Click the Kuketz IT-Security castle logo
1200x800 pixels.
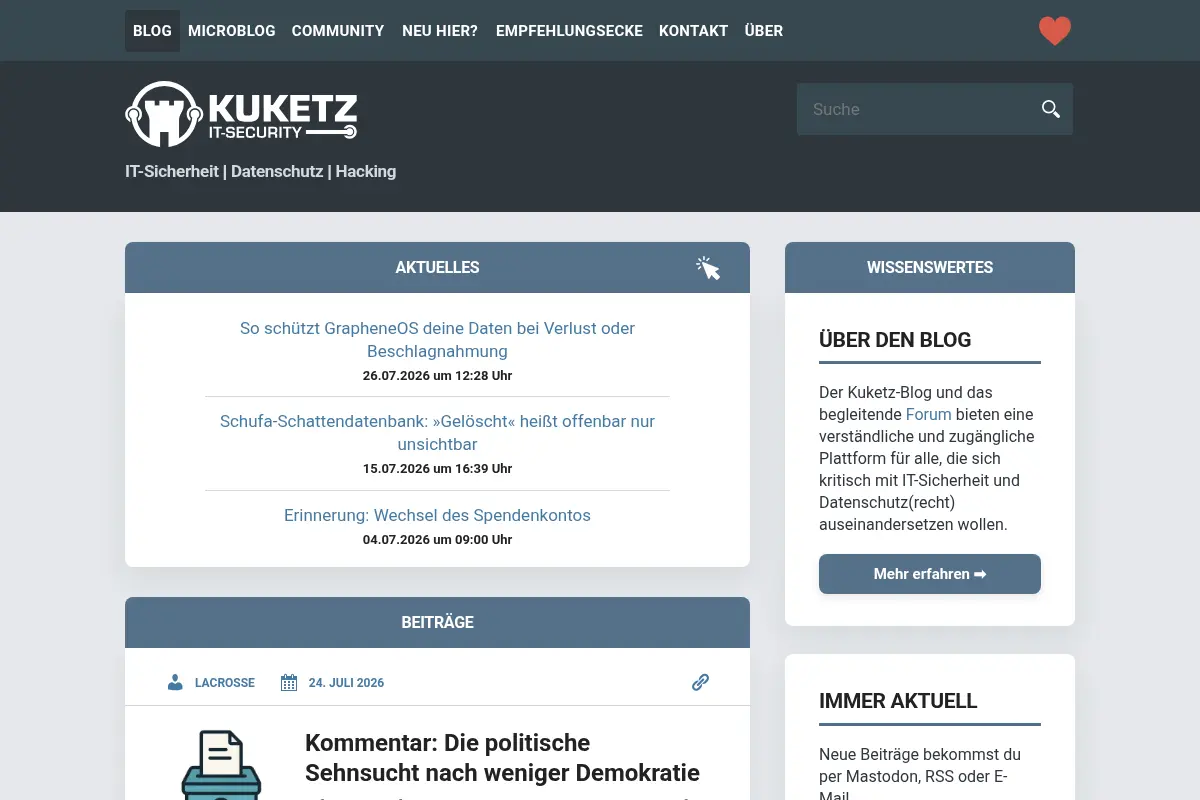[241, 114]
